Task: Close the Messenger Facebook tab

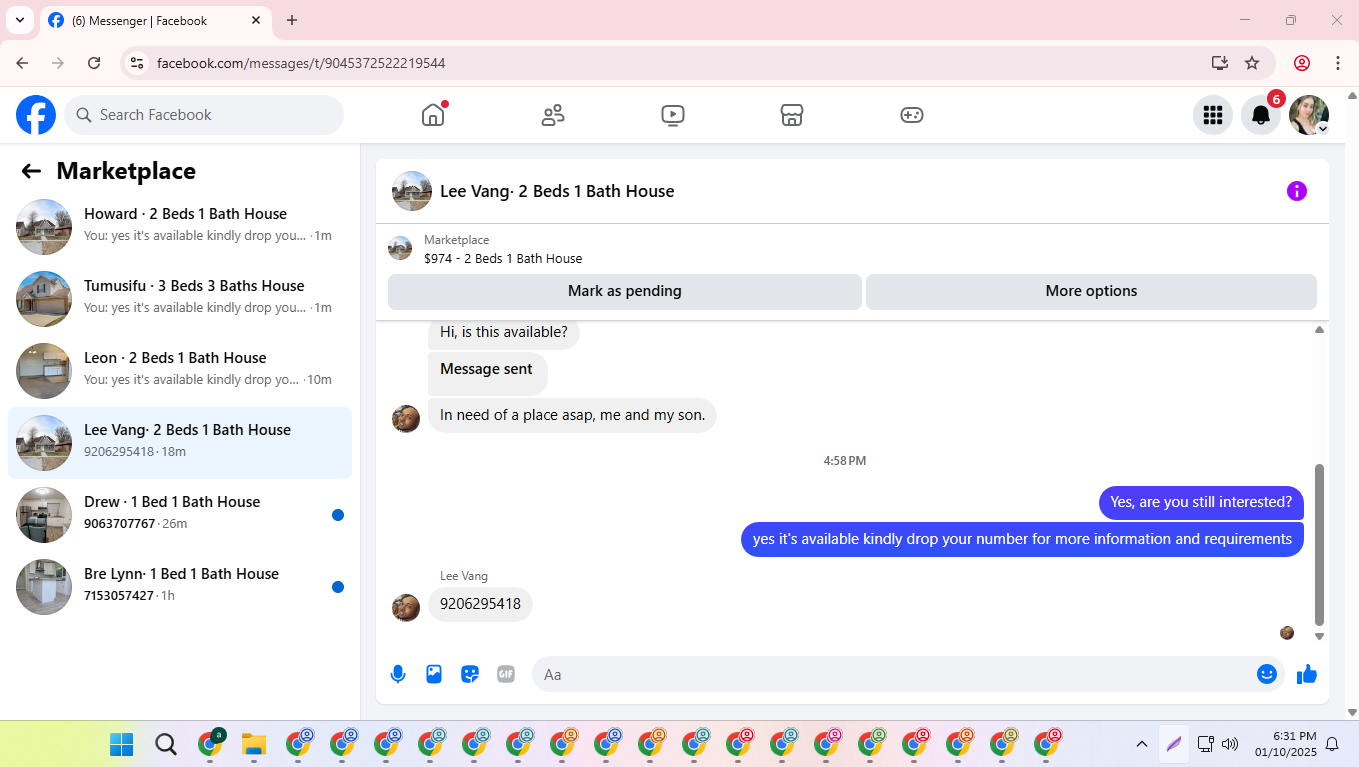Action: (x=257, y=20)
